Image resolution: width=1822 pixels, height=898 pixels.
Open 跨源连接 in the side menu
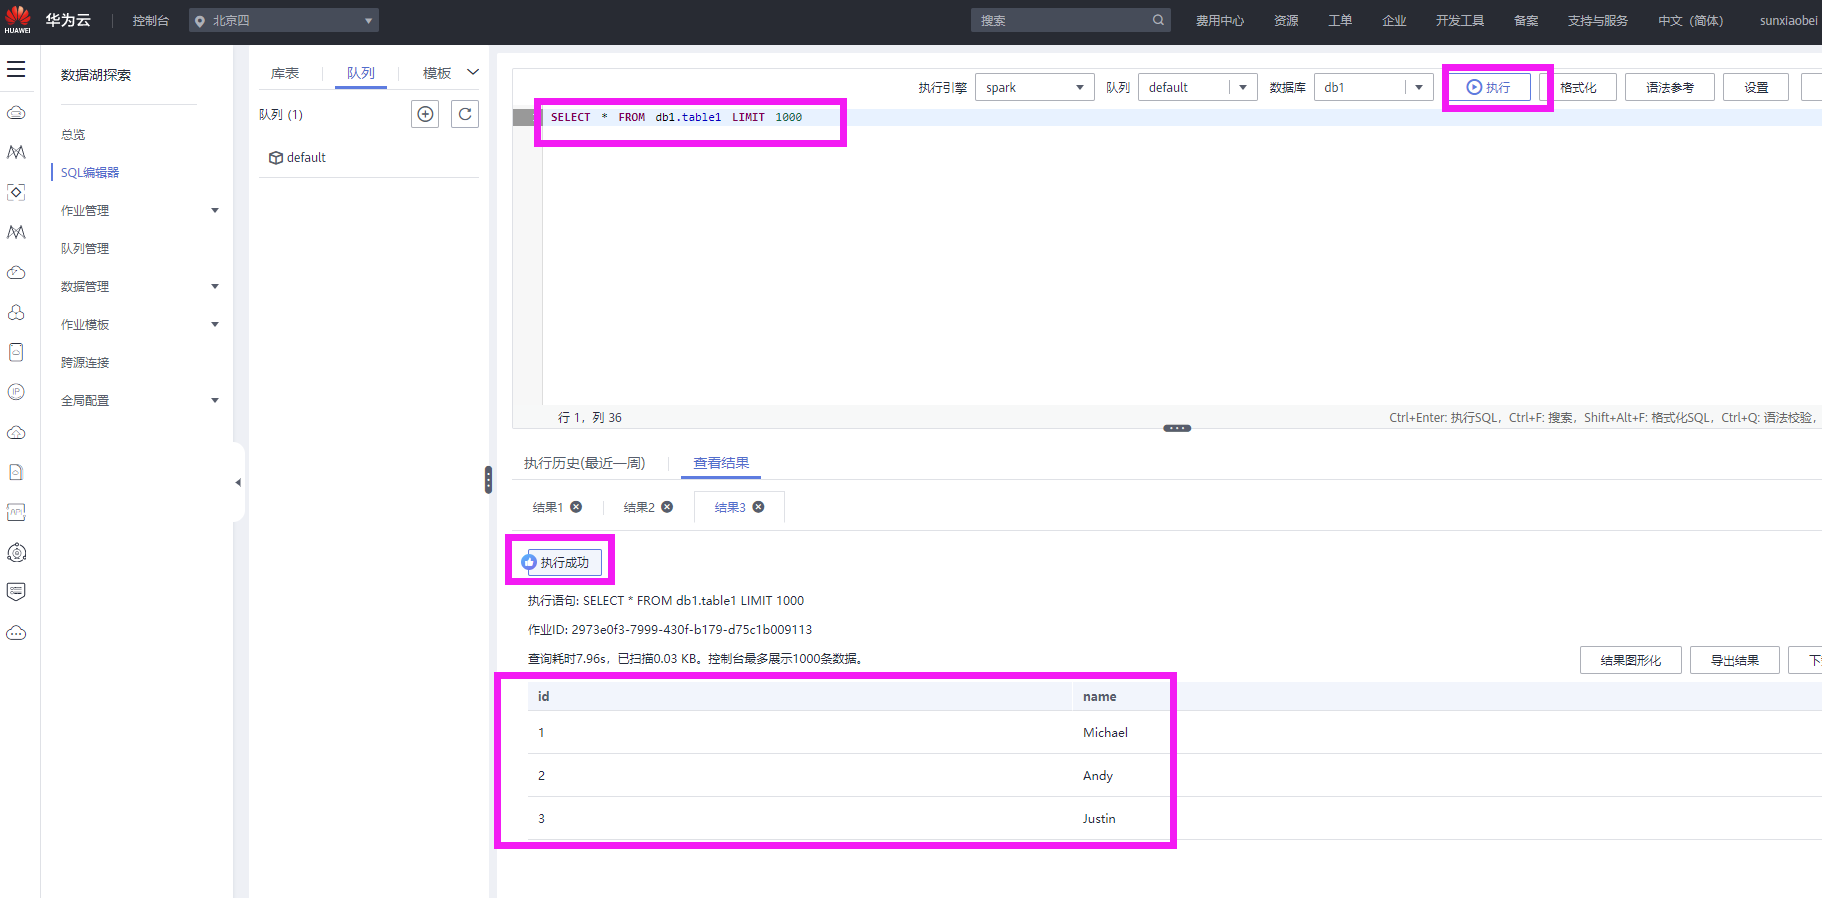point(85,363)
